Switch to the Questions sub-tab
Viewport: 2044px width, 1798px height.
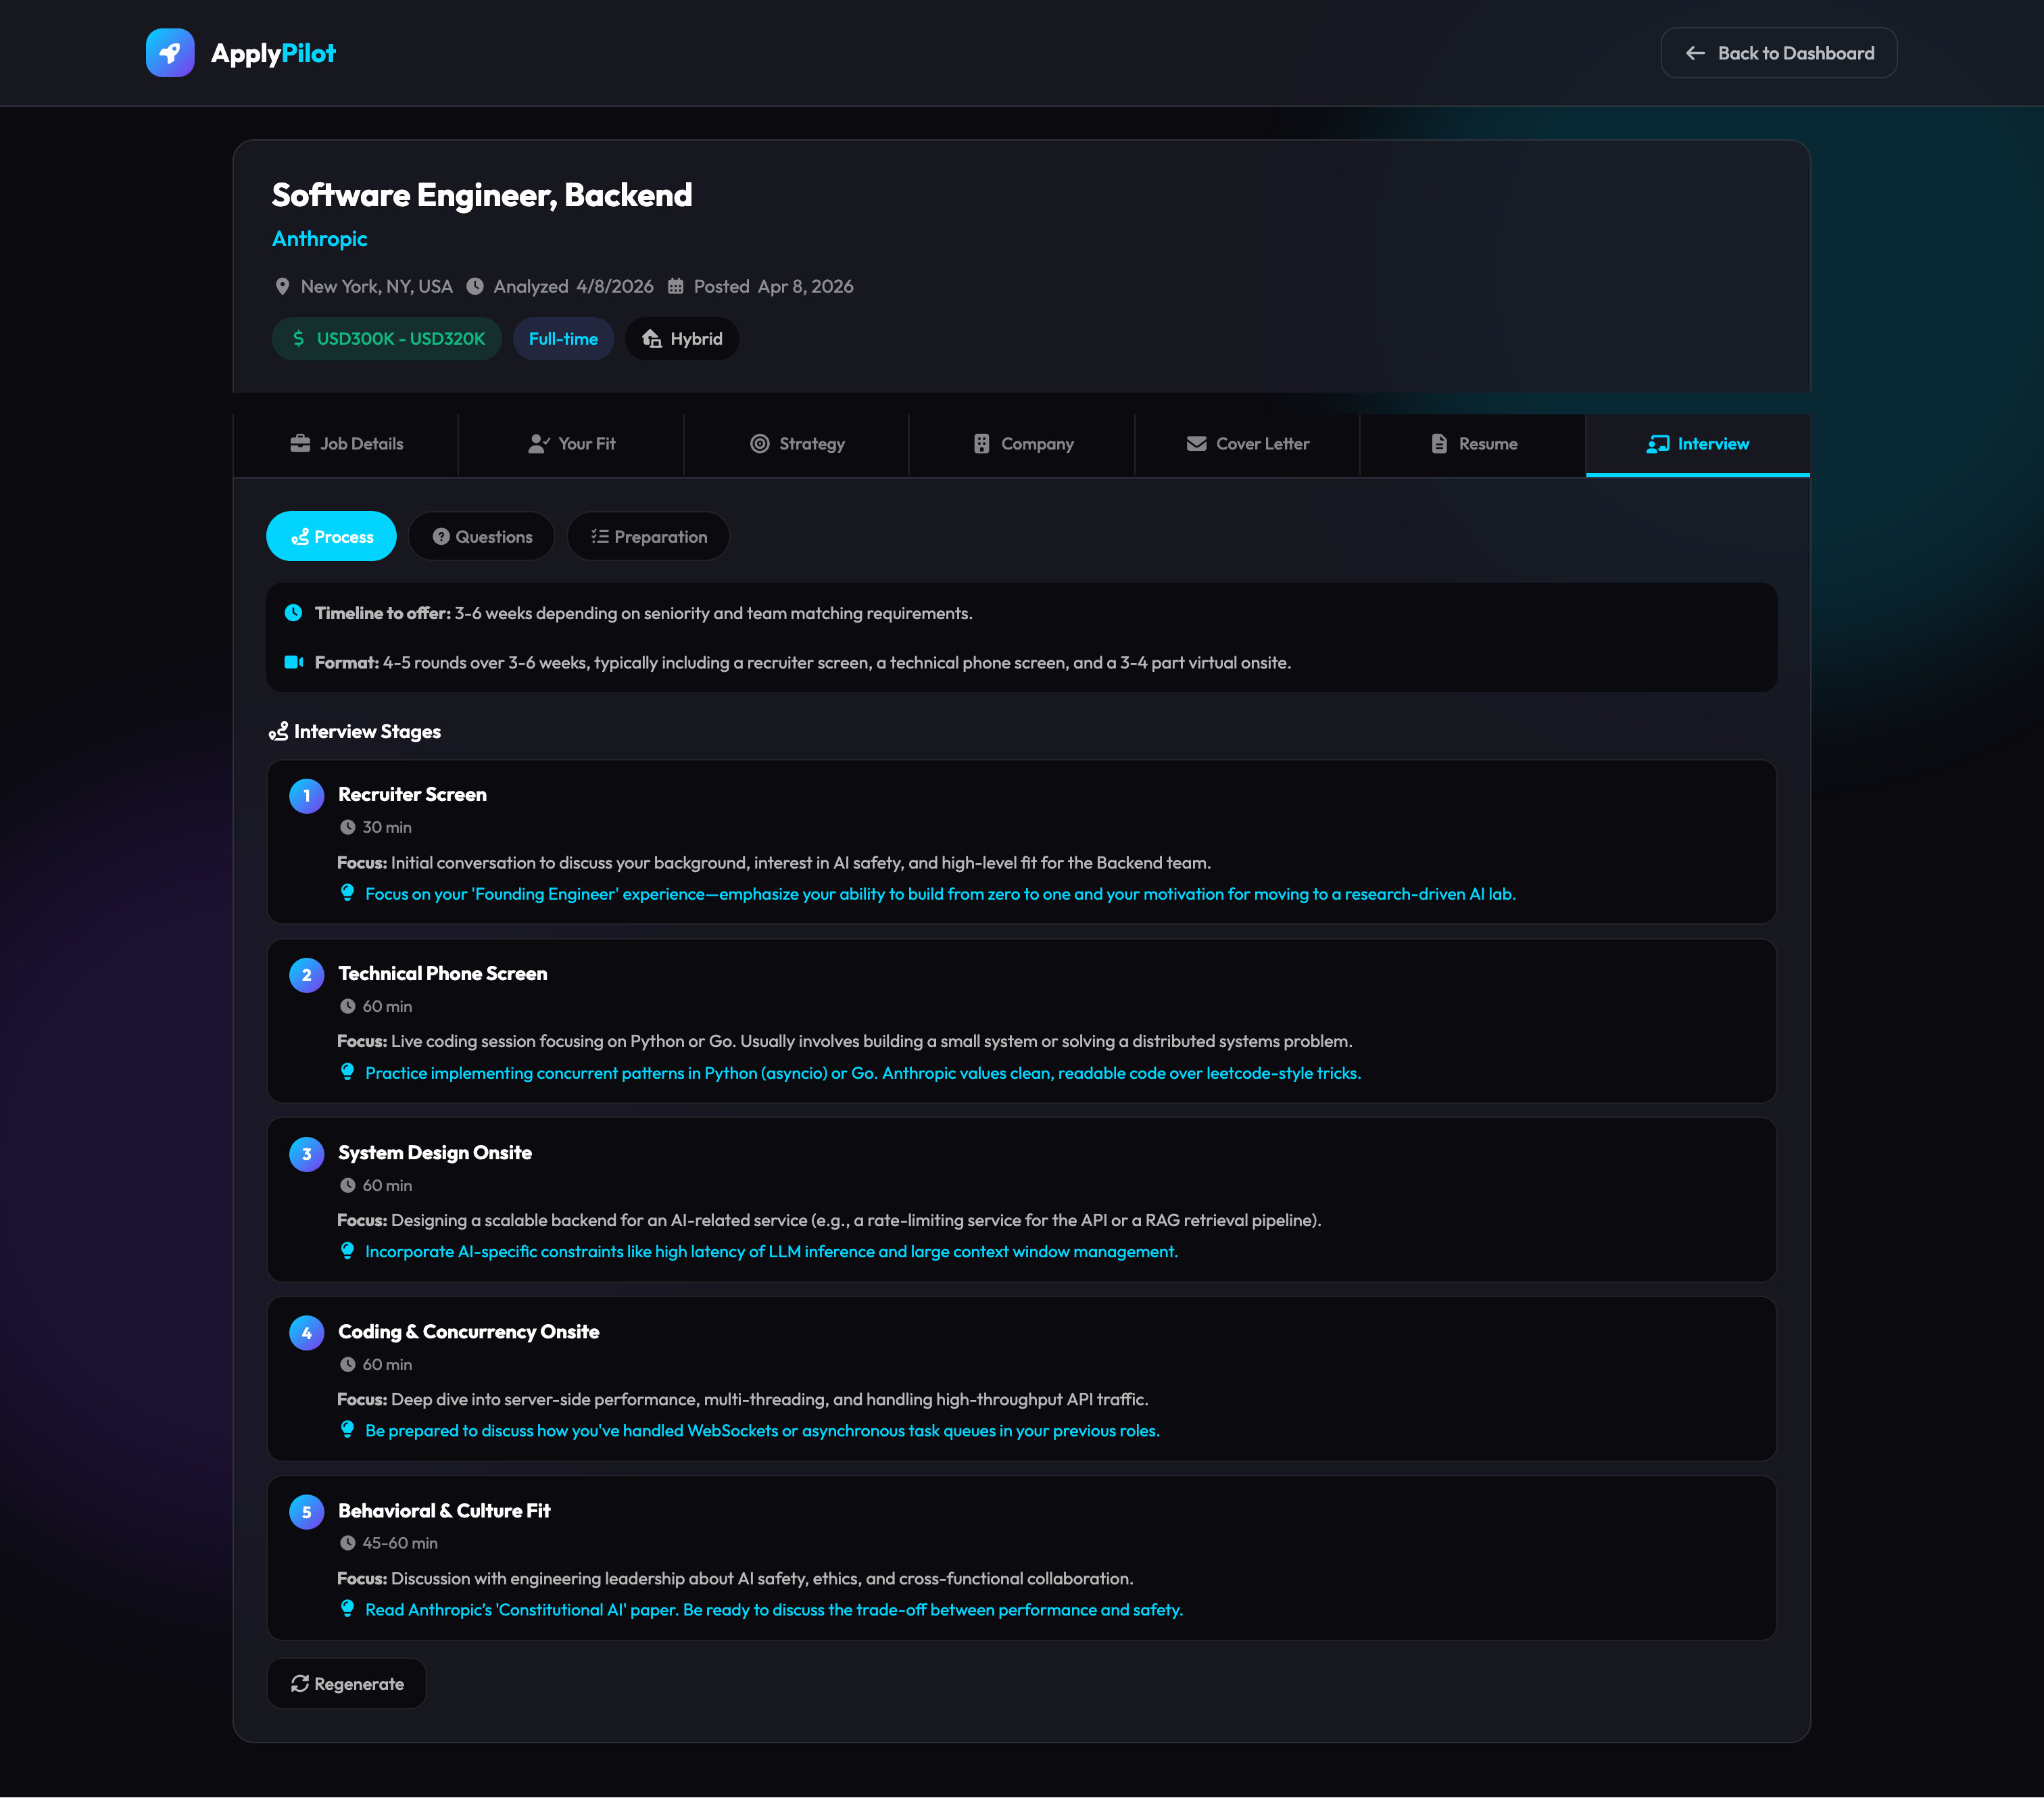pos(481,537)
